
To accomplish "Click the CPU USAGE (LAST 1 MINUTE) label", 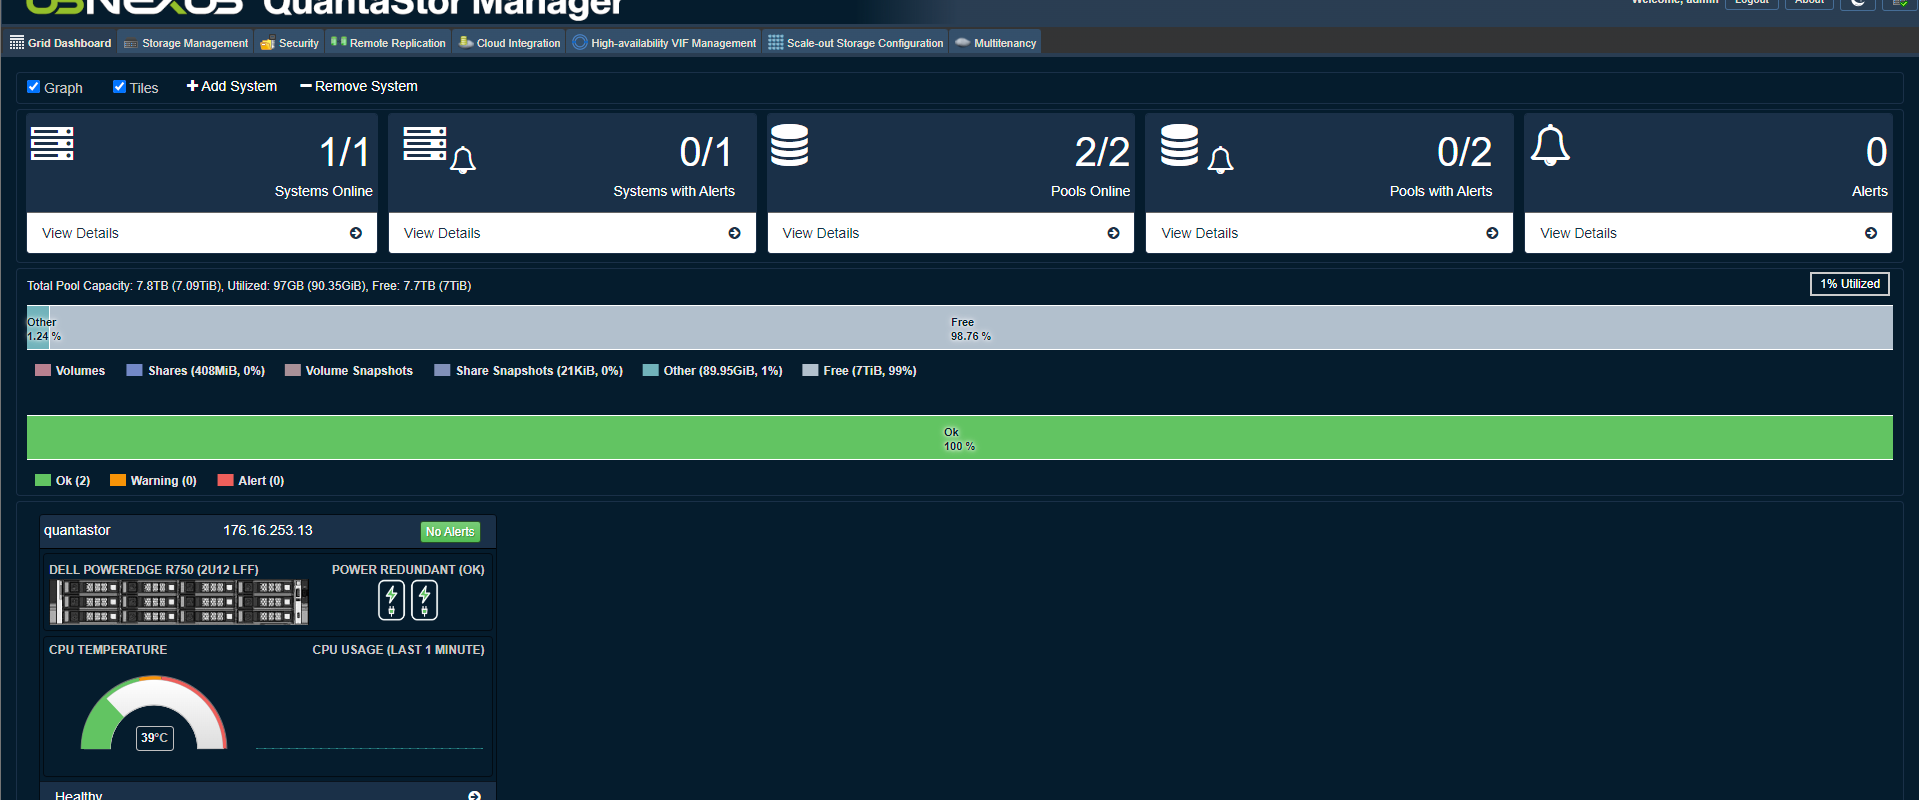I will click(x=398, y=650).
